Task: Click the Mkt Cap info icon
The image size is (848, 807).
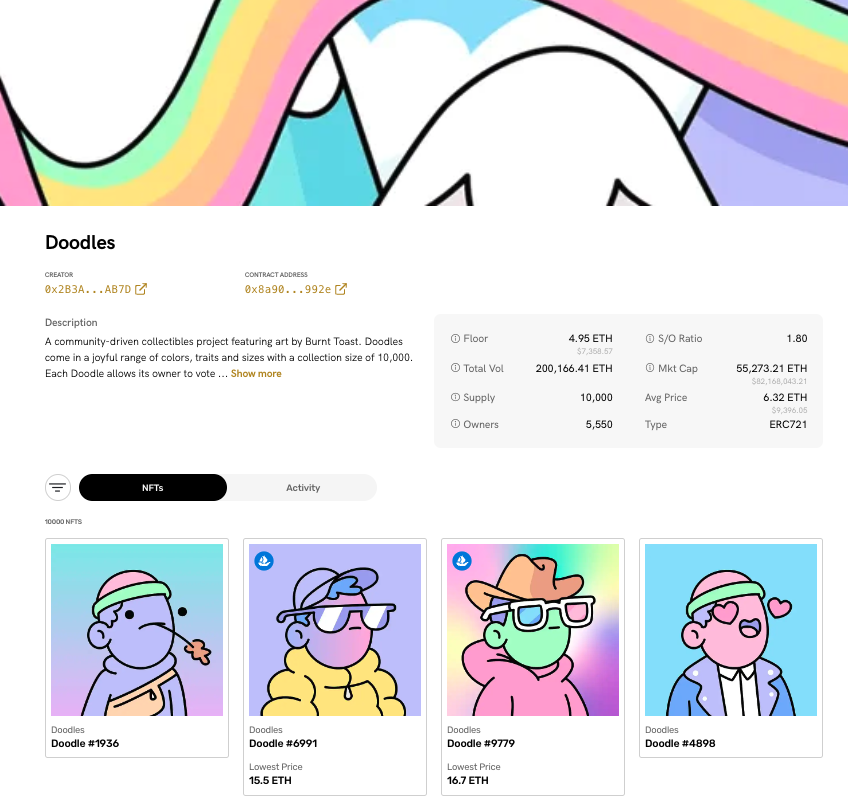Action: point(650,368)
